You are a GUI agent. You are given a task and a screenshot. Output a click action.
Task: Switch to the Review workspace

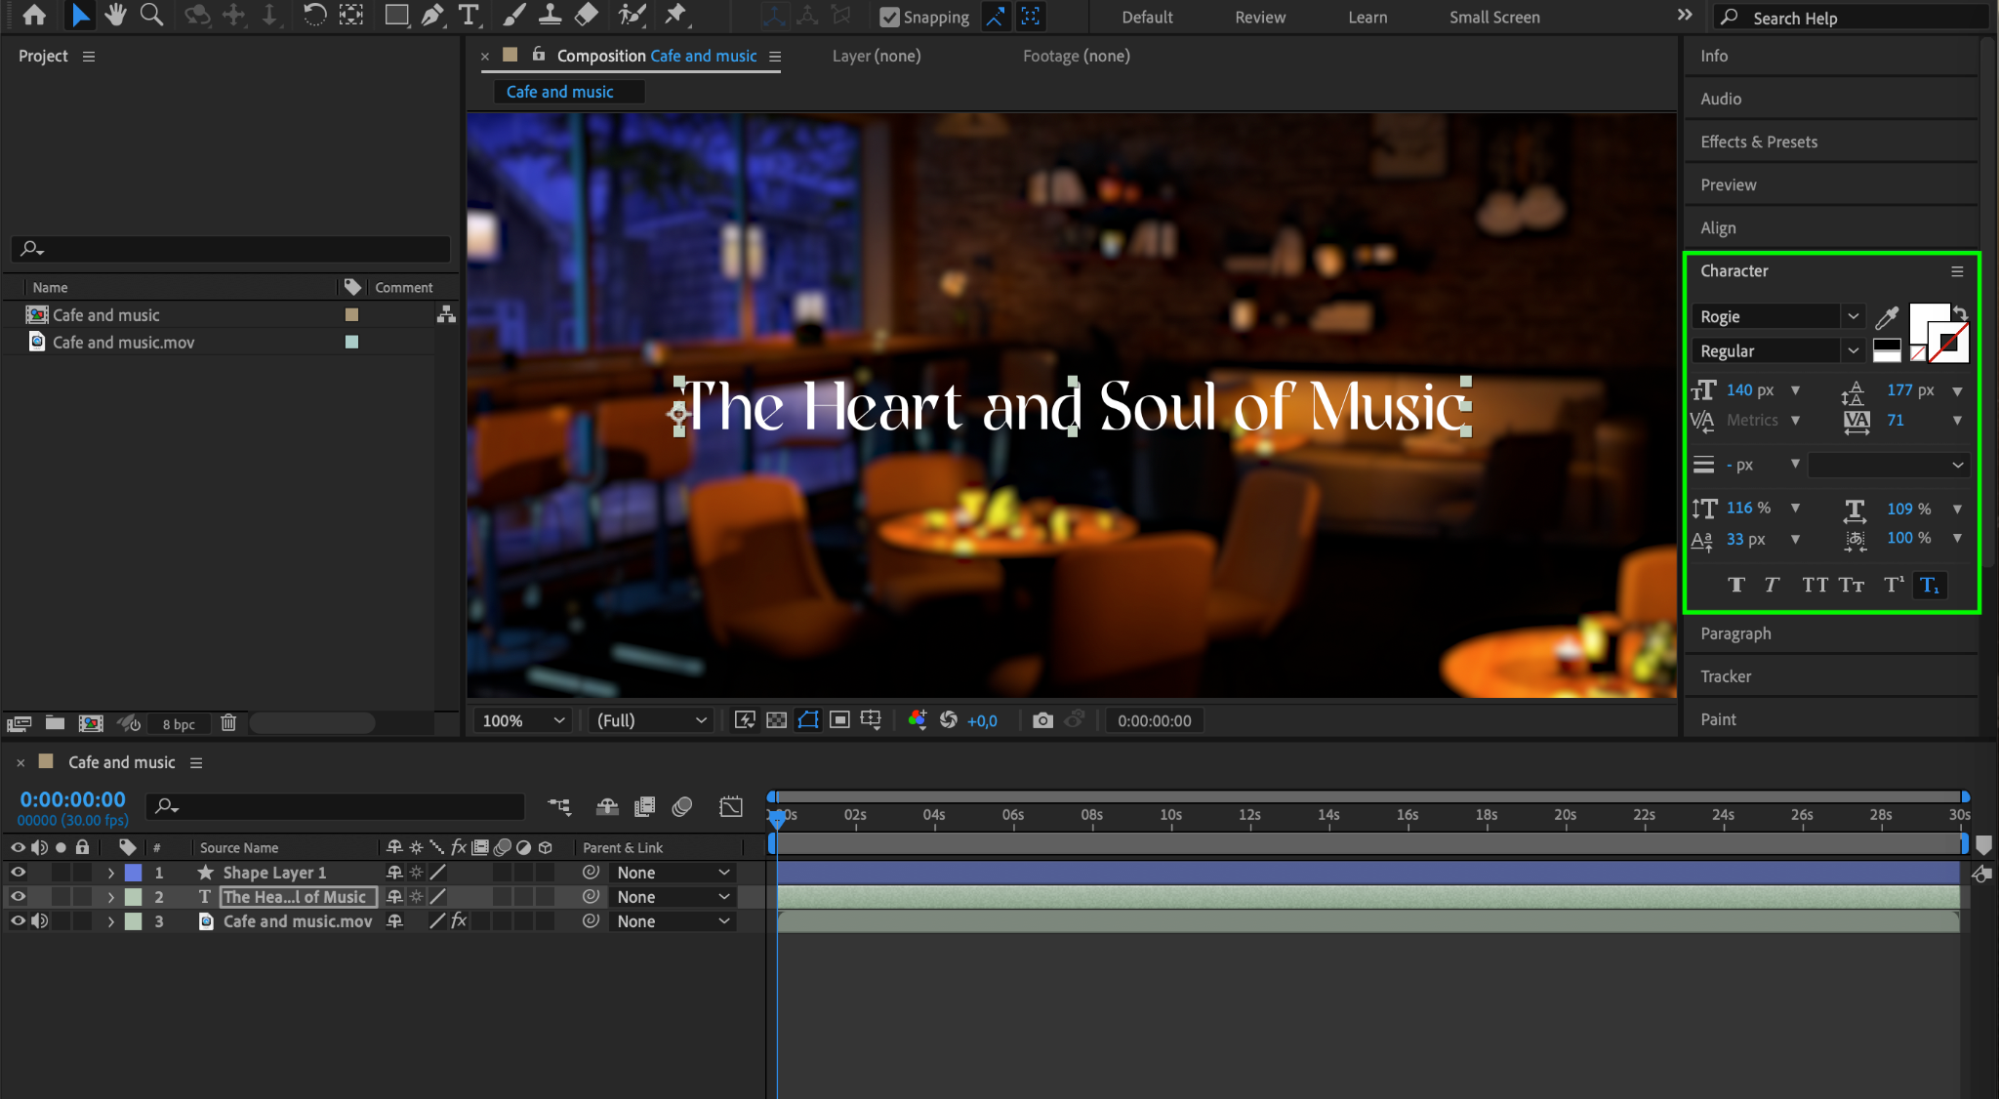coord(1259,17)
